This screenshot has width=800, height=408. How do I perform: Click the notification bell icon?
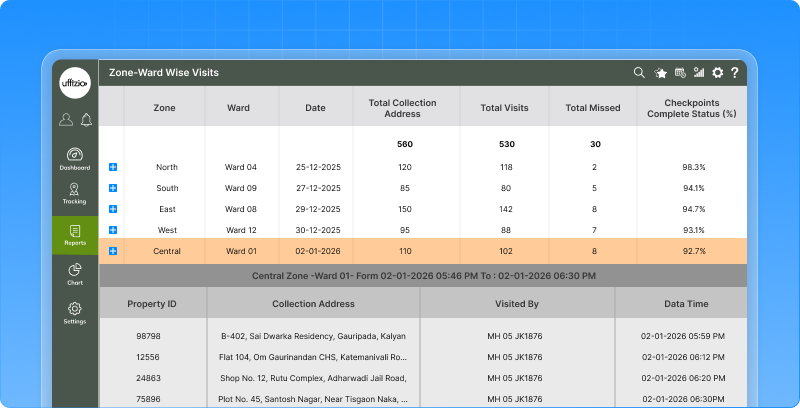86,120
